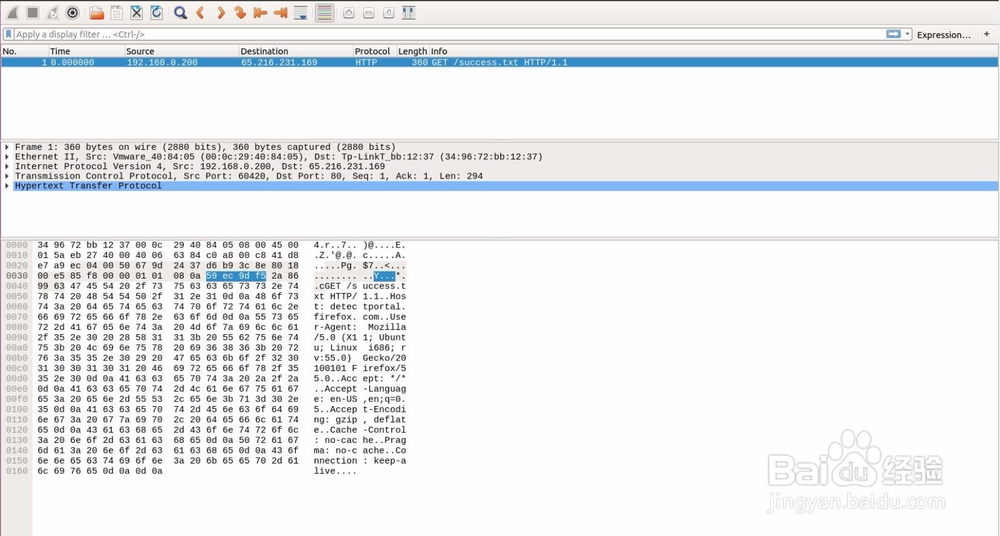Zoom out main window text
This screenshot has height=536, width=1000.
pyautogui.click(x=369, y=13)
